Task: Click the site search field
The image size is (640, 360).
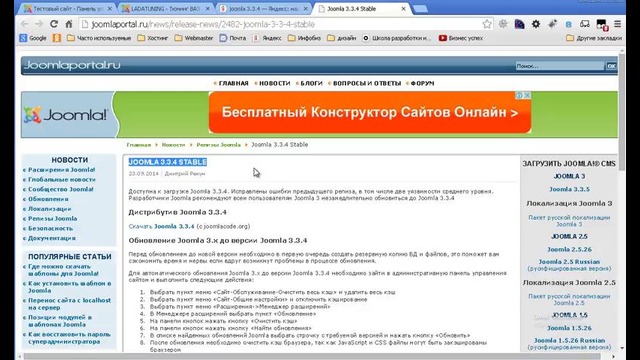Action: [560, 66]
